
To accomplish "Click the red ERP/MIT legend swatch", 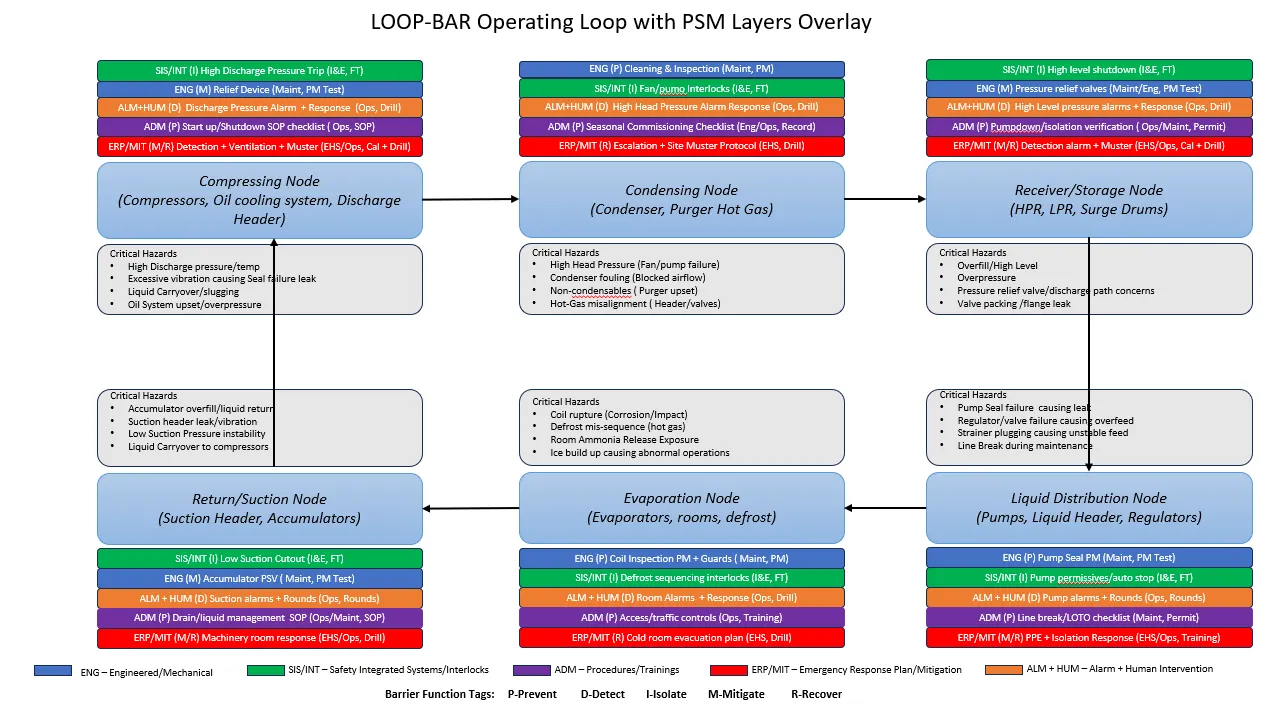I will [x=728, y=671].
